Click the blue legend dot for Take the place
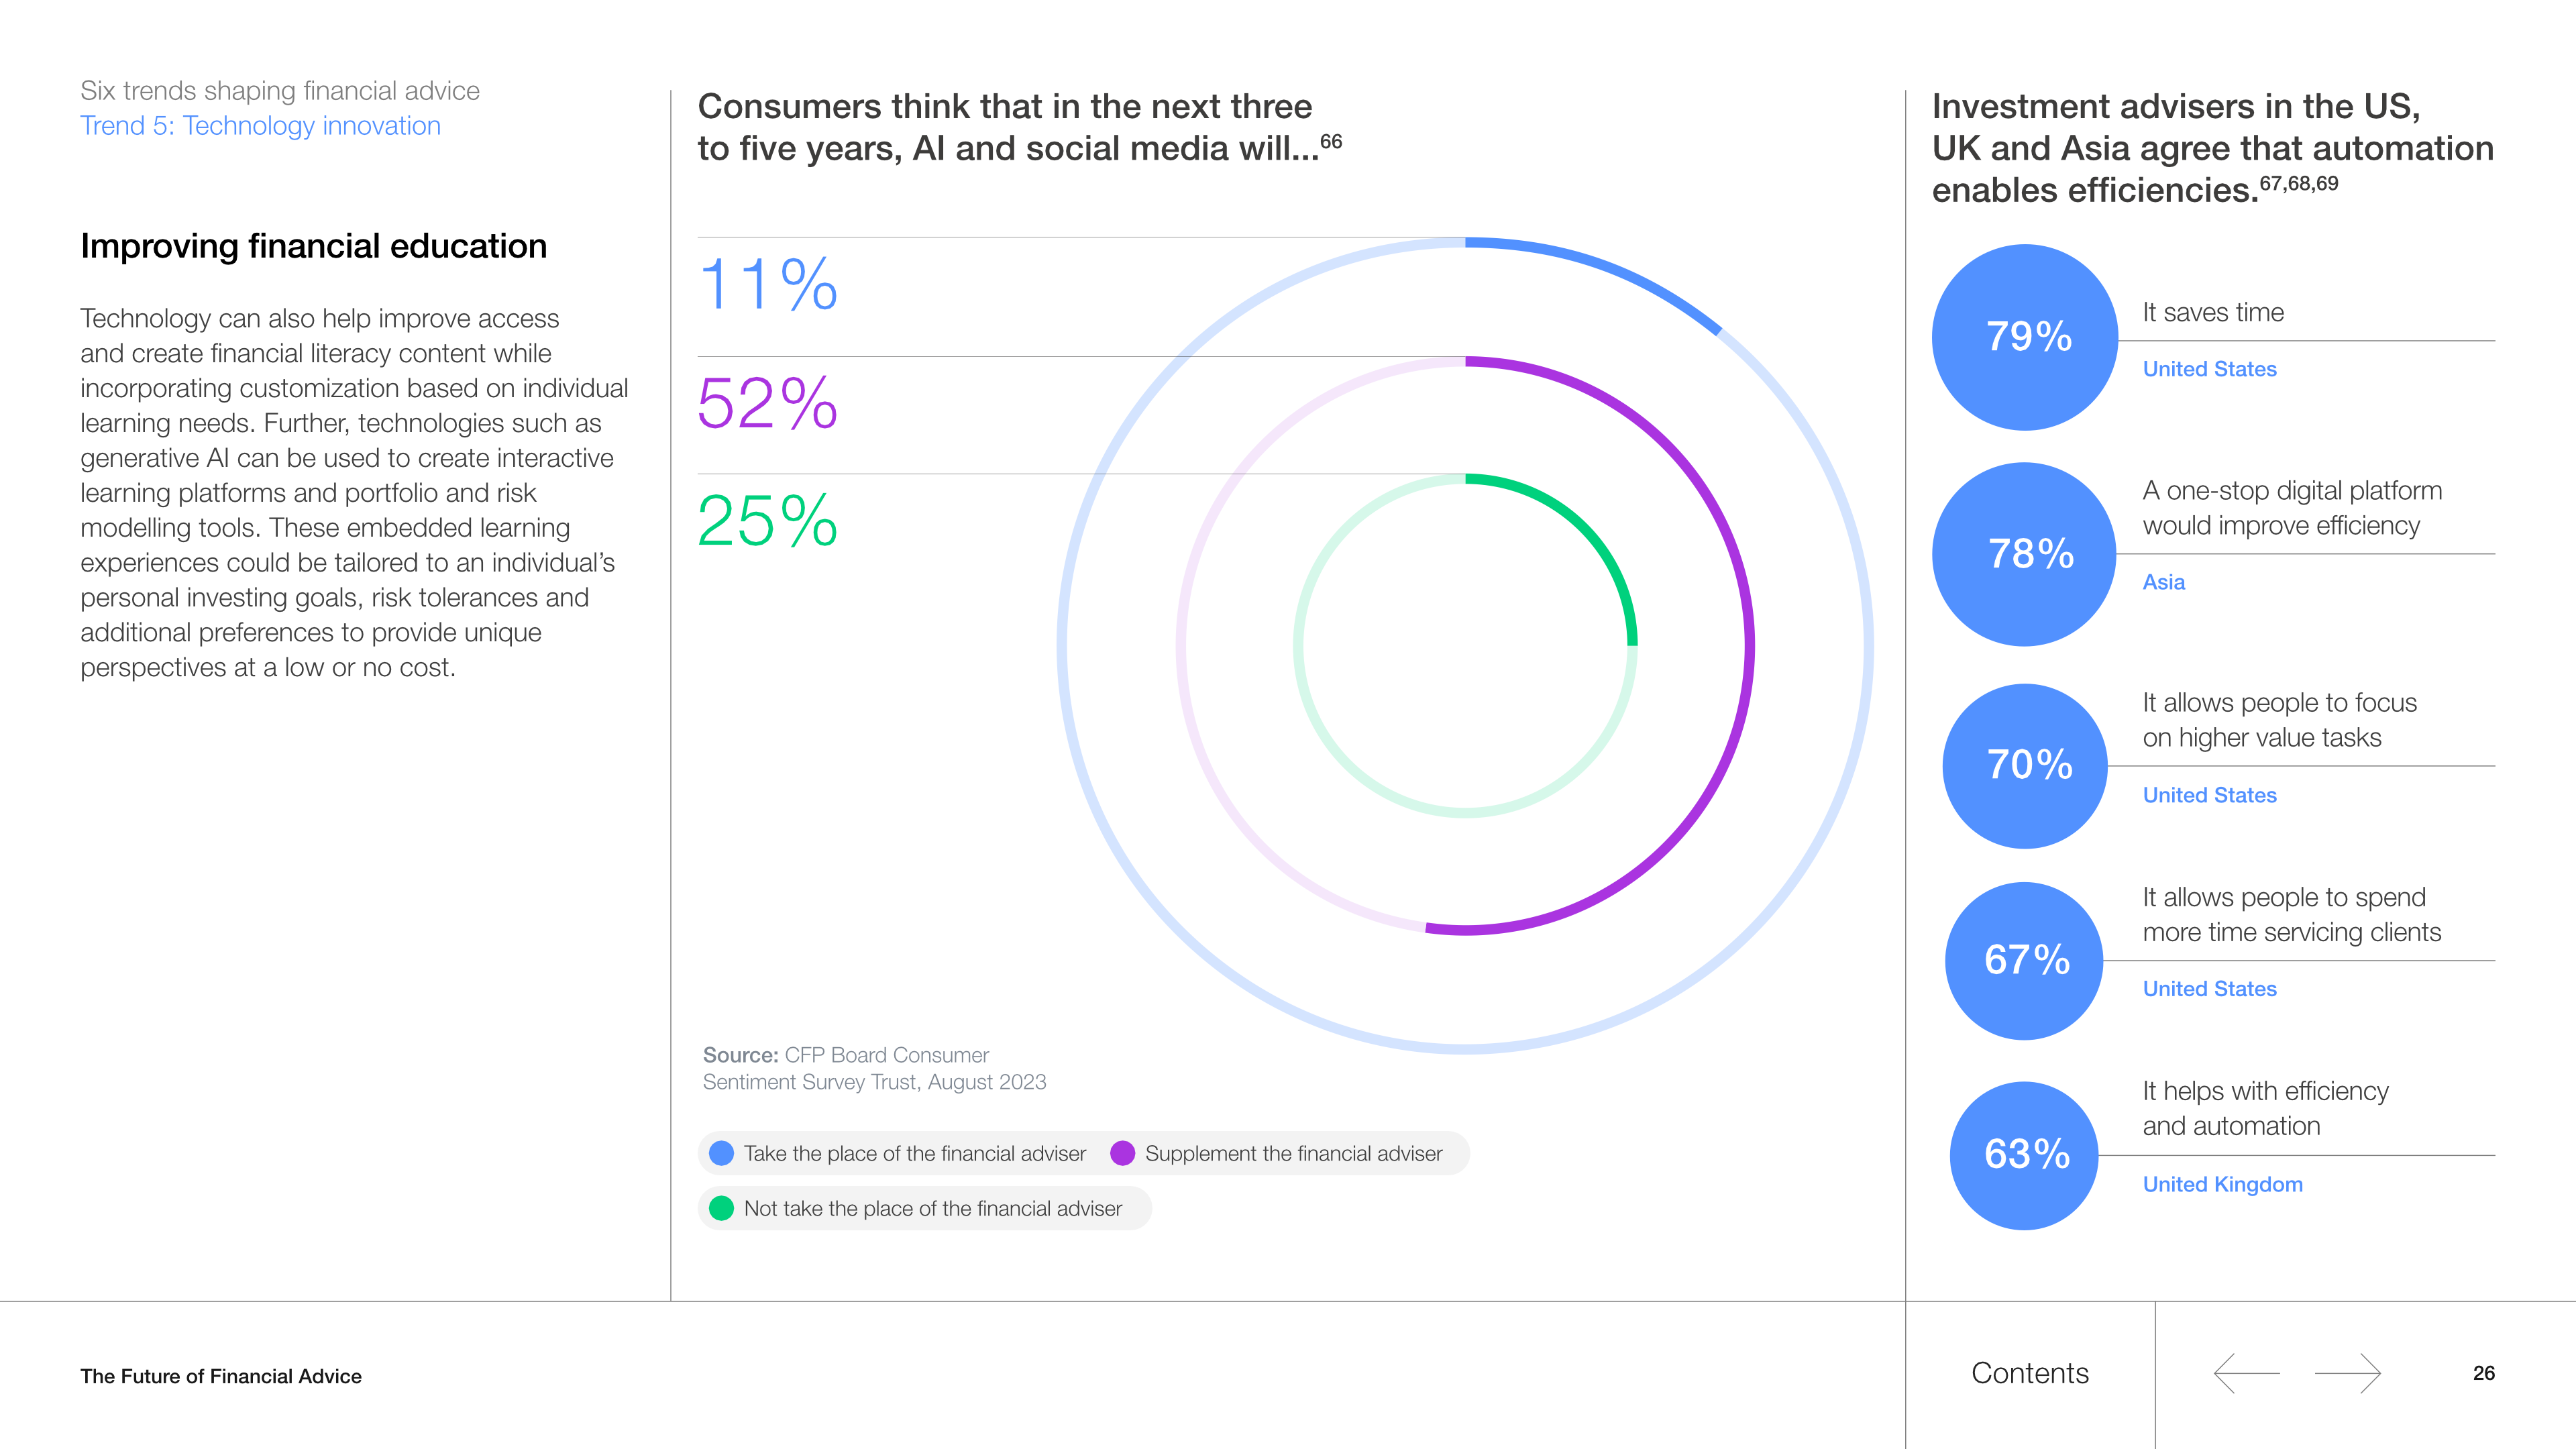Screen dimensions: 2576x1449 click(x=721, y=1153)
